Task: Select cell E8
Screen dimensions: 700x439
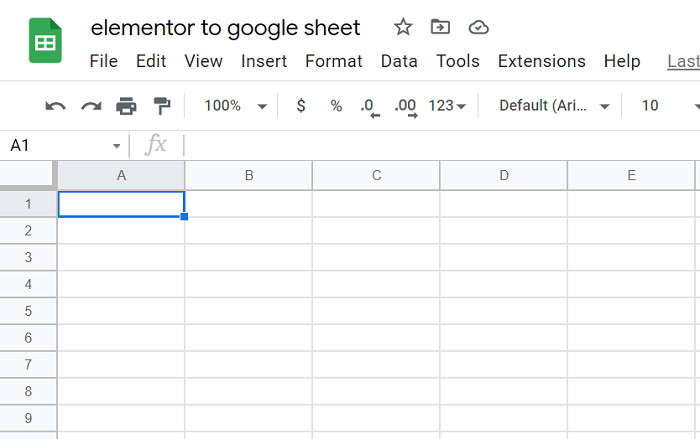Action: pos(631,392)
